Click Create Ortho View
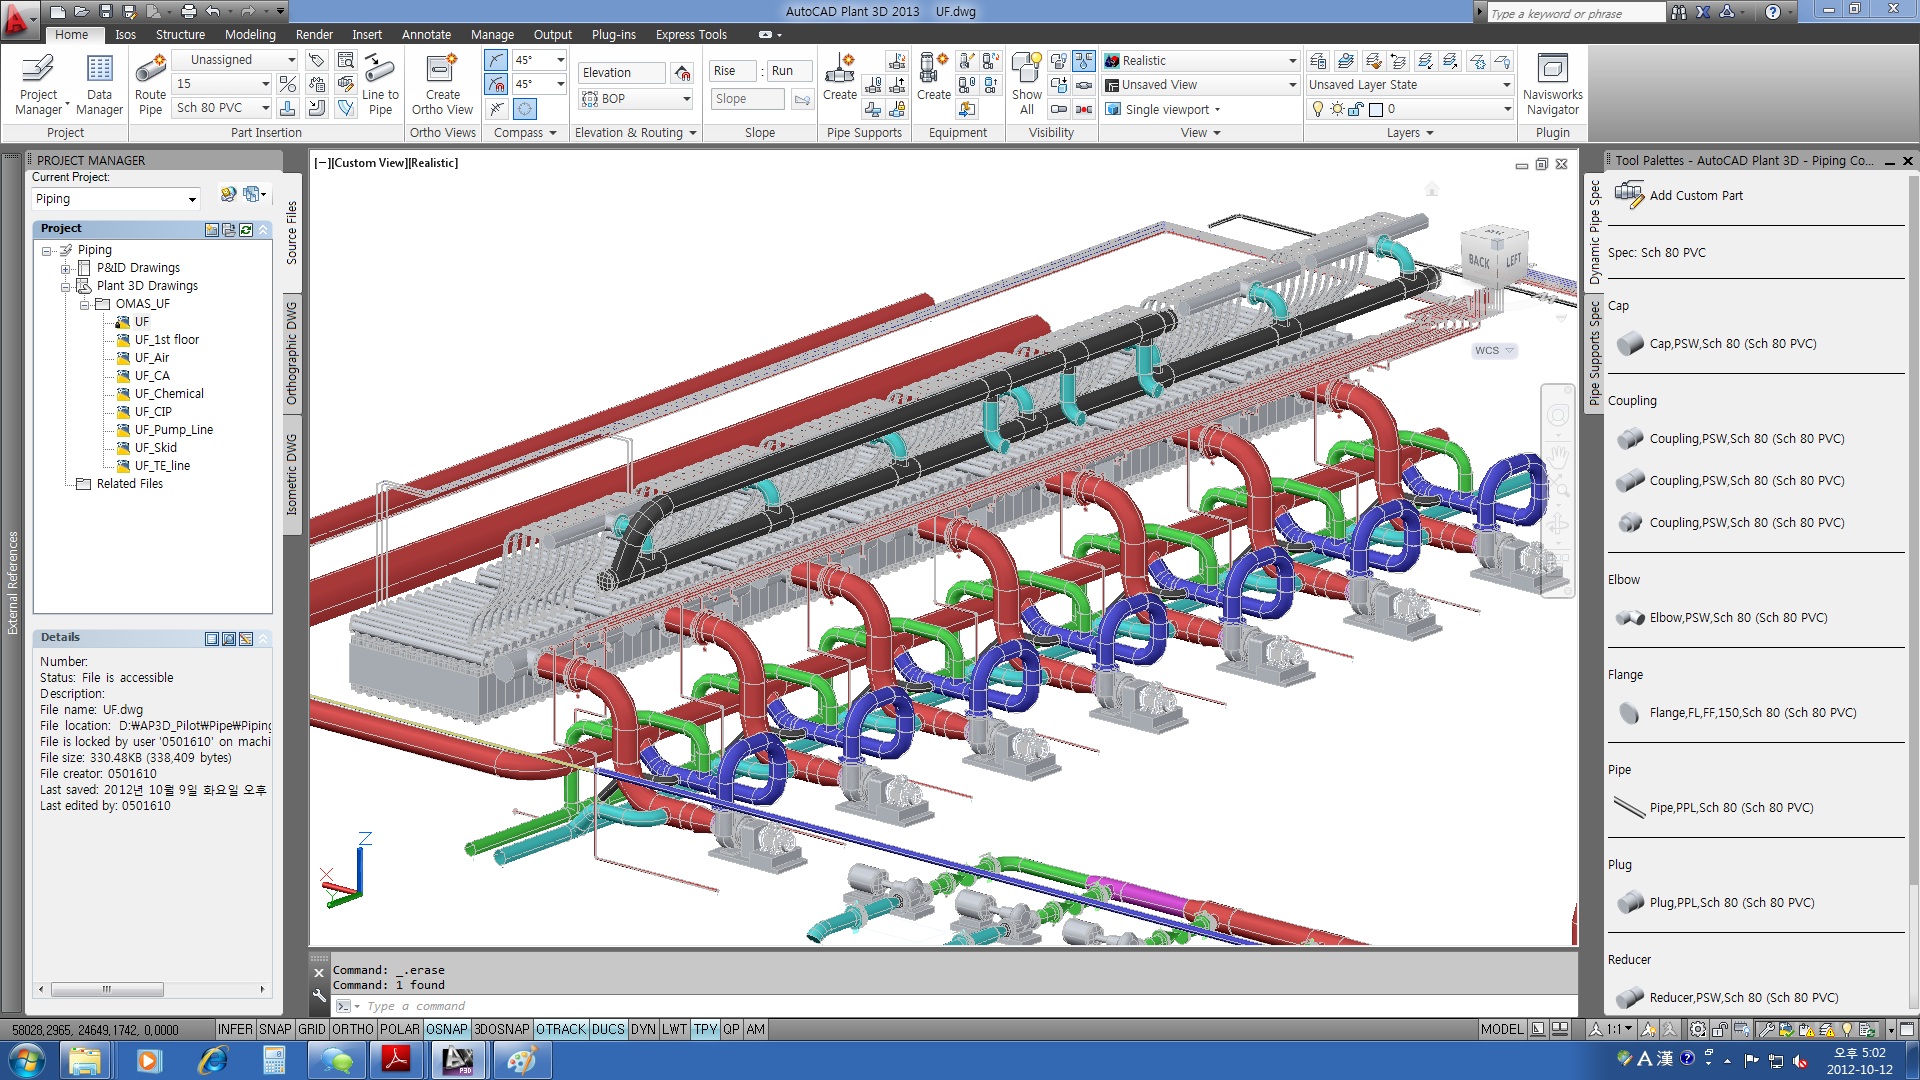Viewport: 1920px width, 1080px height. click(x=442, y=84)
